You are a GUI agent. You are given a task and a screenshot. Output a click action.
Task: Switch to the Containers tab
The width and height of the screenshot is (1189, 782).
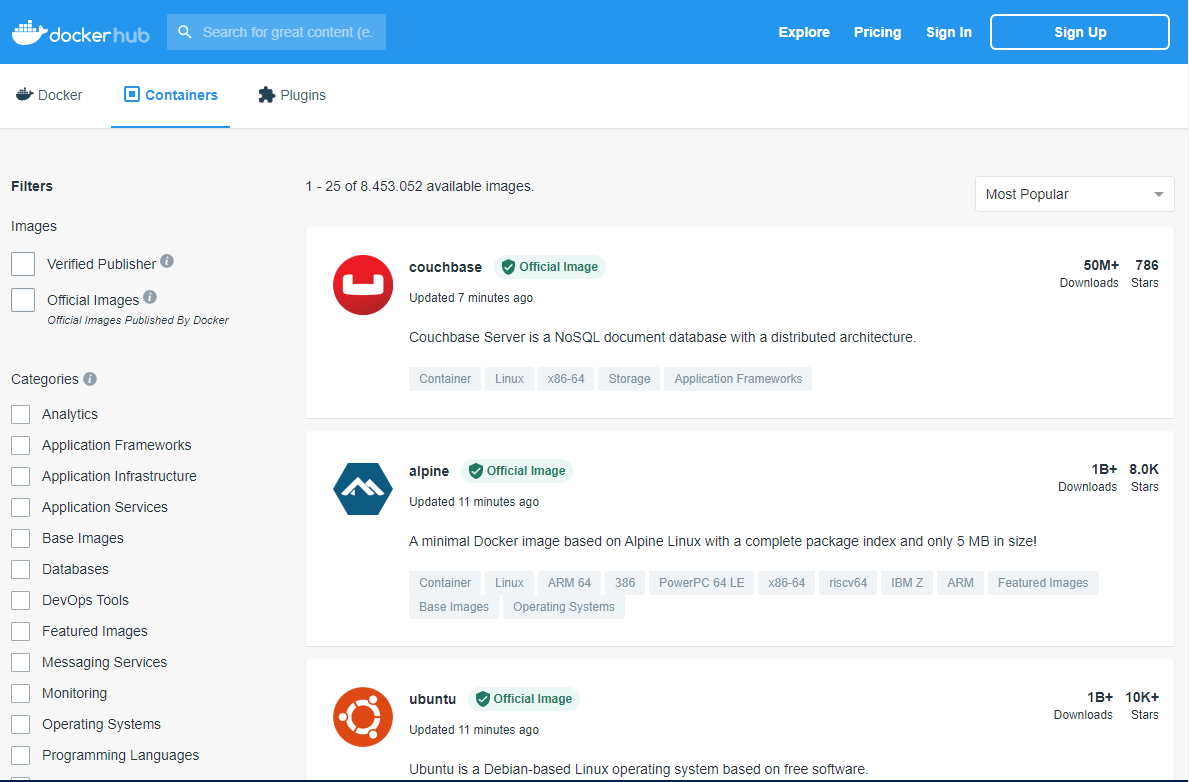coord(171,95)
